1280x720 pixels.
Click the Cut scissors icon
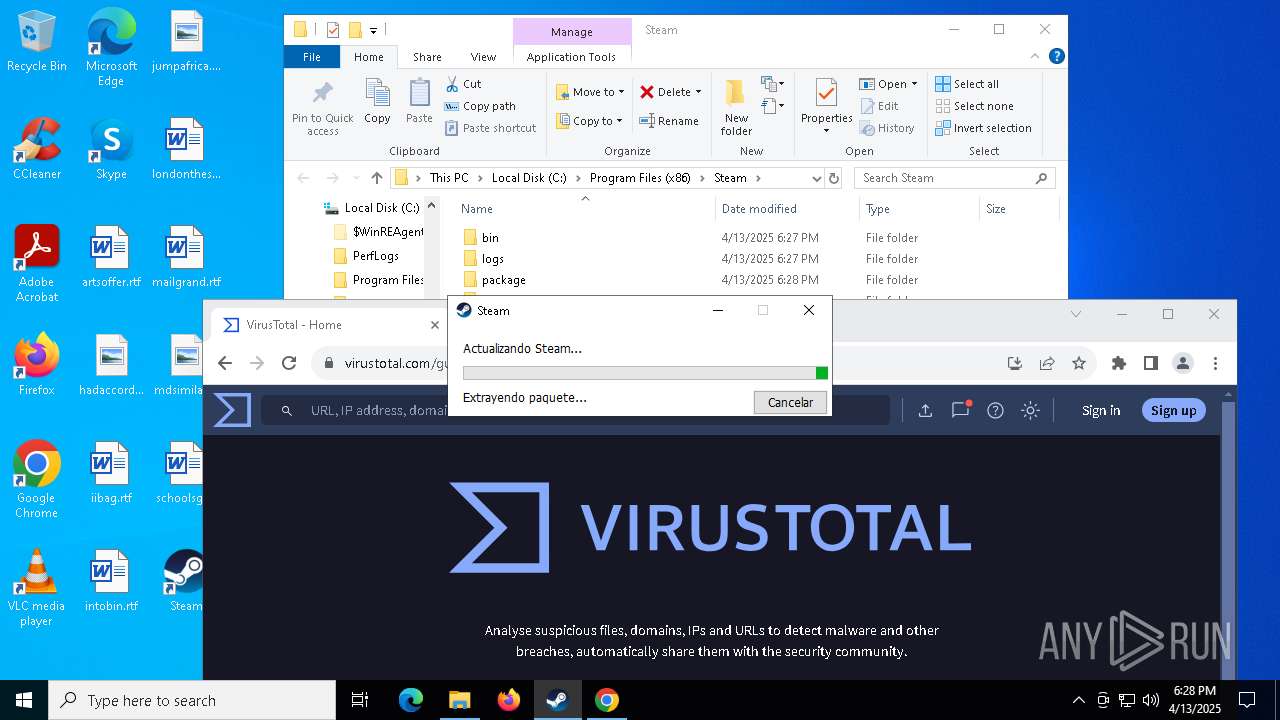pyautogui.click(x=452, y=84)
